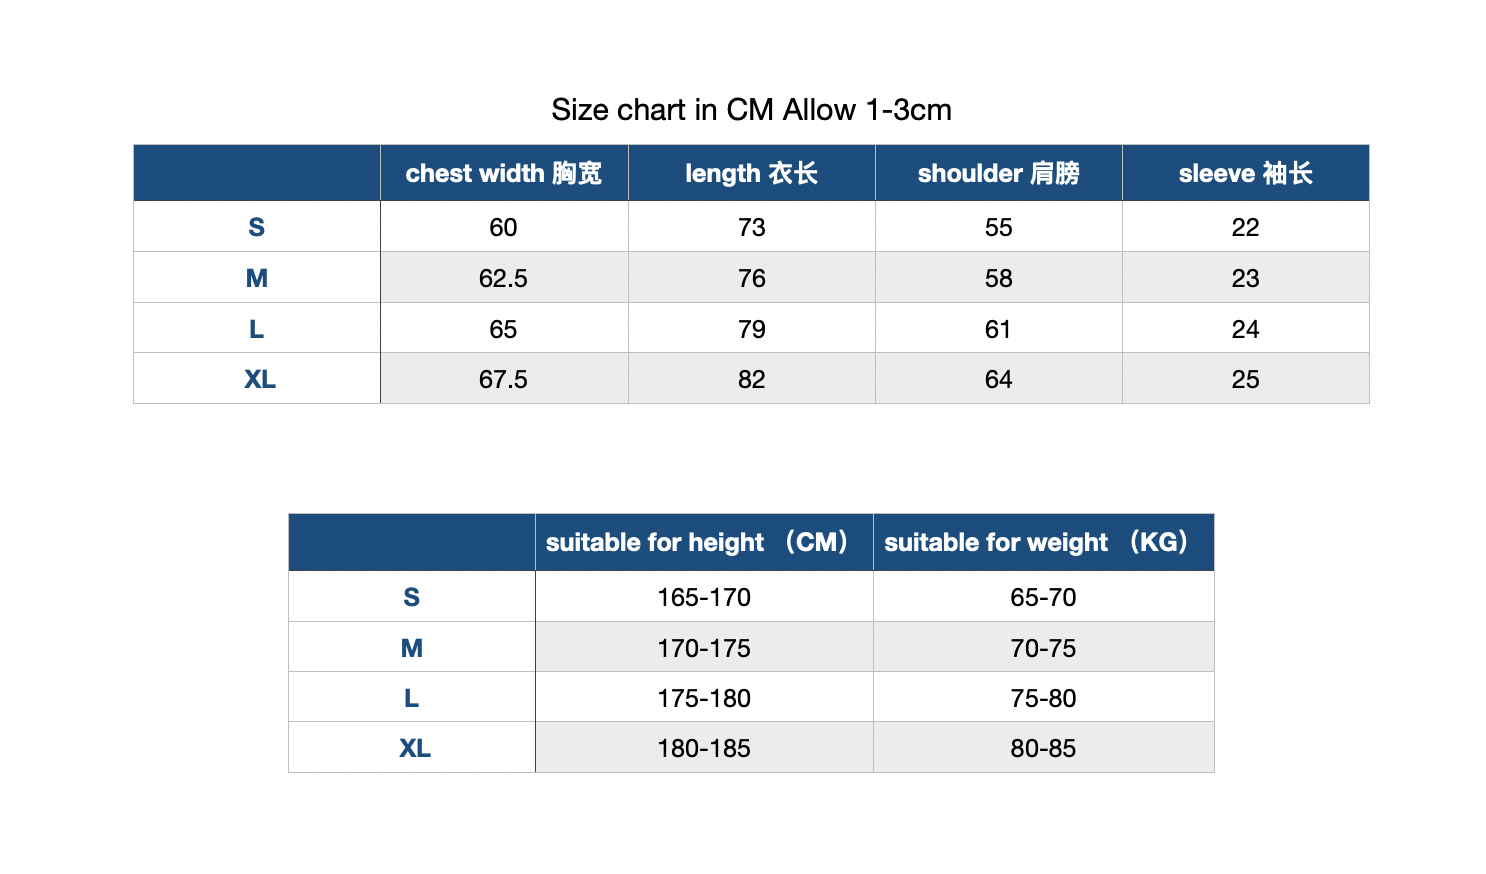
Task: Click the sleeve value 22 cell
Action: click(1246, 227)
